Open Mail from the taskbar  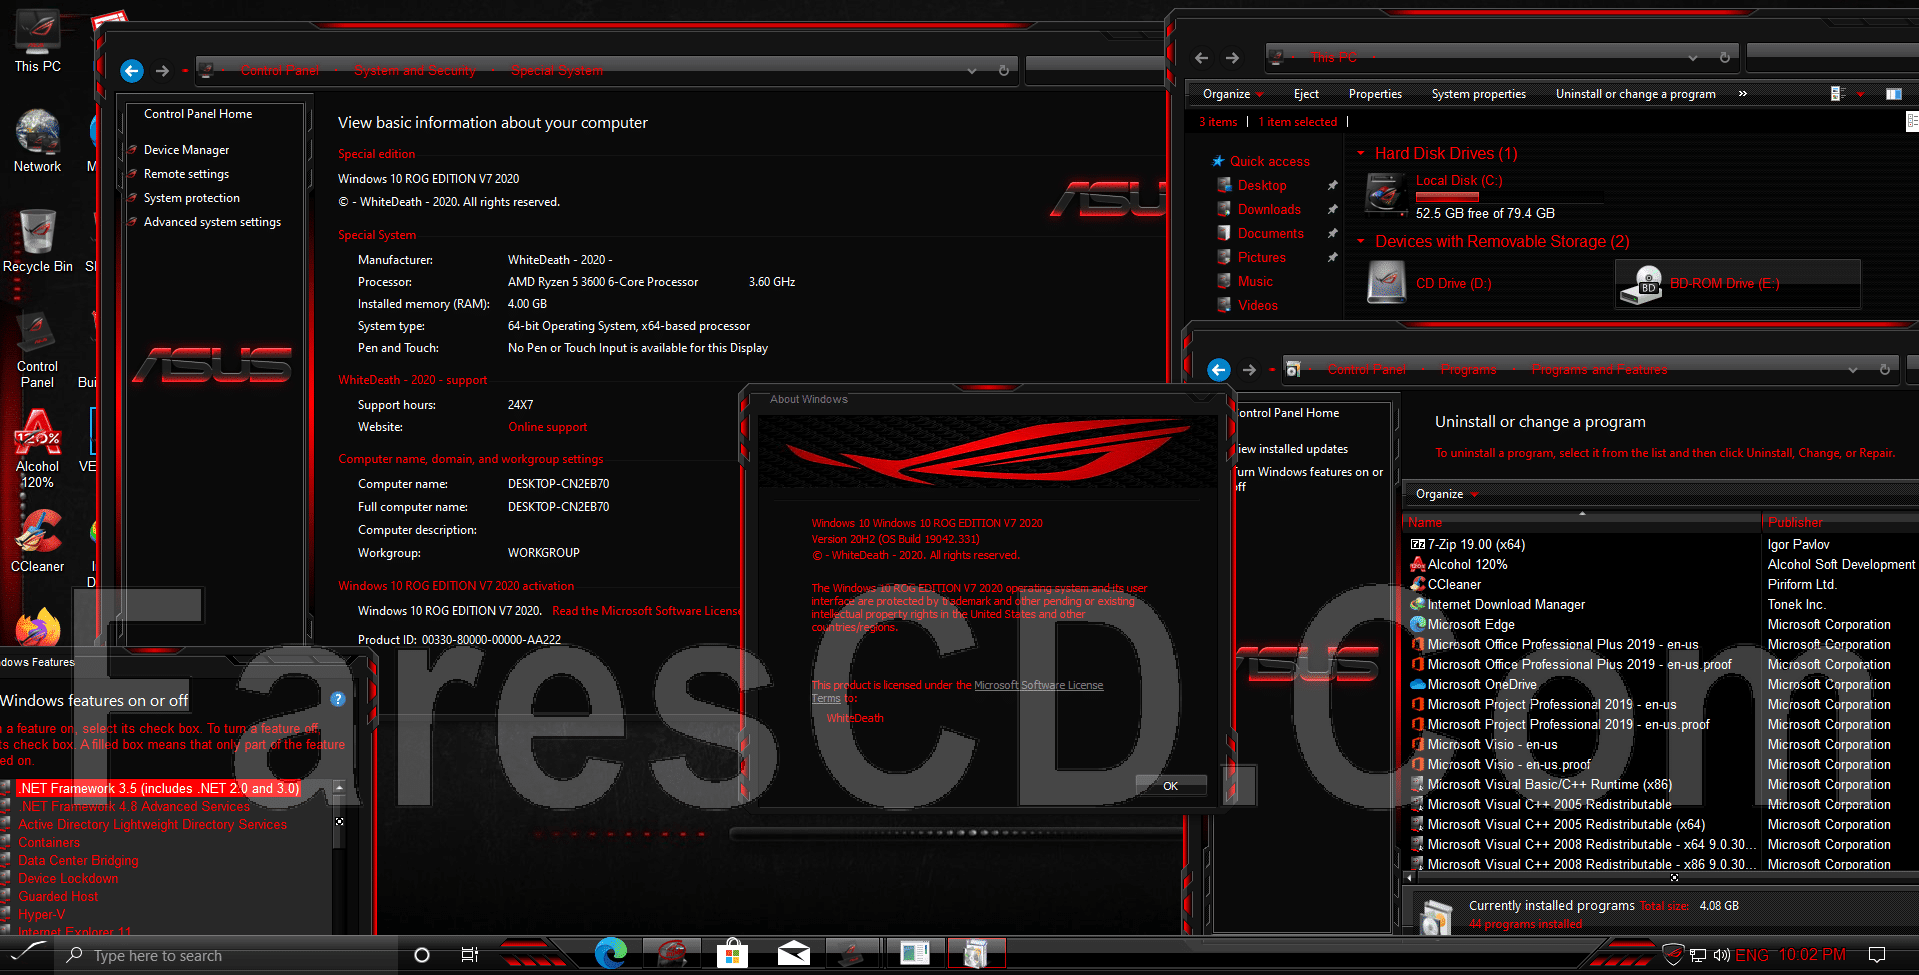[x=793, y=954]
